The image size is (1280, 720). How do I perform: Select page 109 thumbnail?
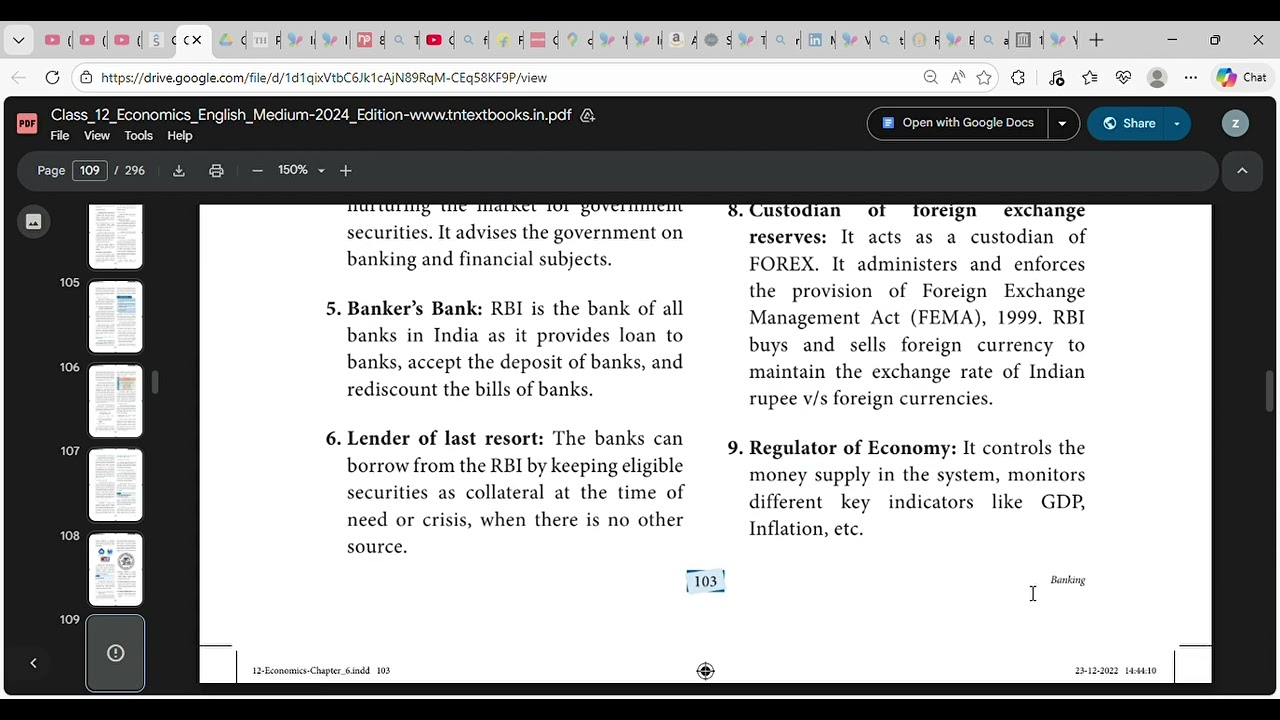click(x=116, y=653)
